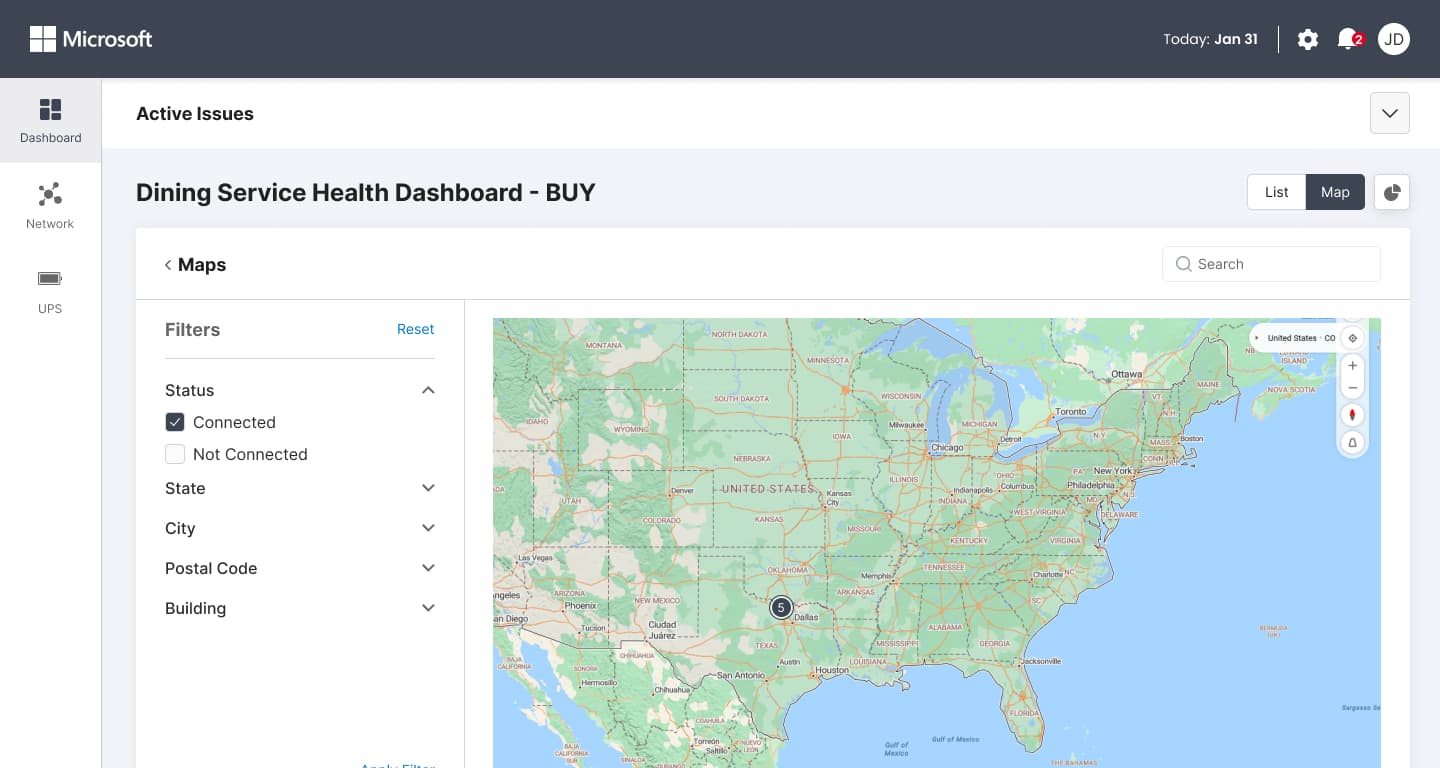
Task: Open the JD user avatar menu
Action: click(x=1394, y=39)
